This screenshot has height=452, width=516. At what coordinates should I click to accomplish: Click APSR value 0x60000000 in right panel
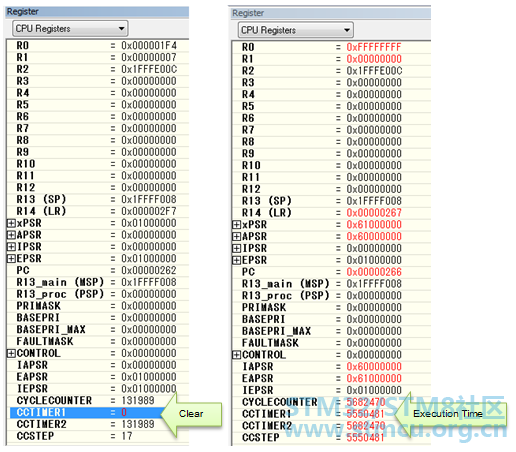click(x=374, y=237)
